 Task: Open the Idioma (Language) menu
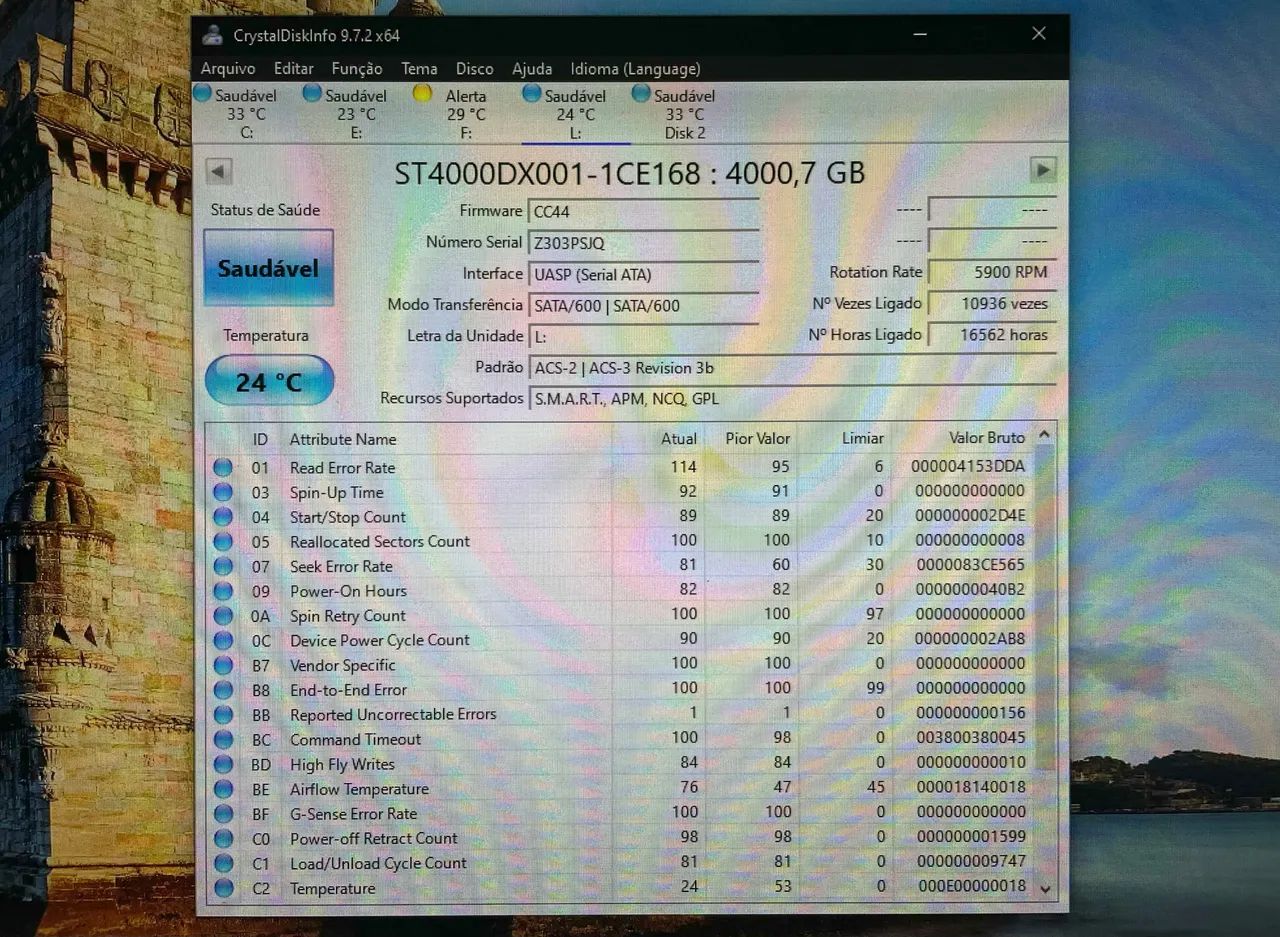[635, 69]
